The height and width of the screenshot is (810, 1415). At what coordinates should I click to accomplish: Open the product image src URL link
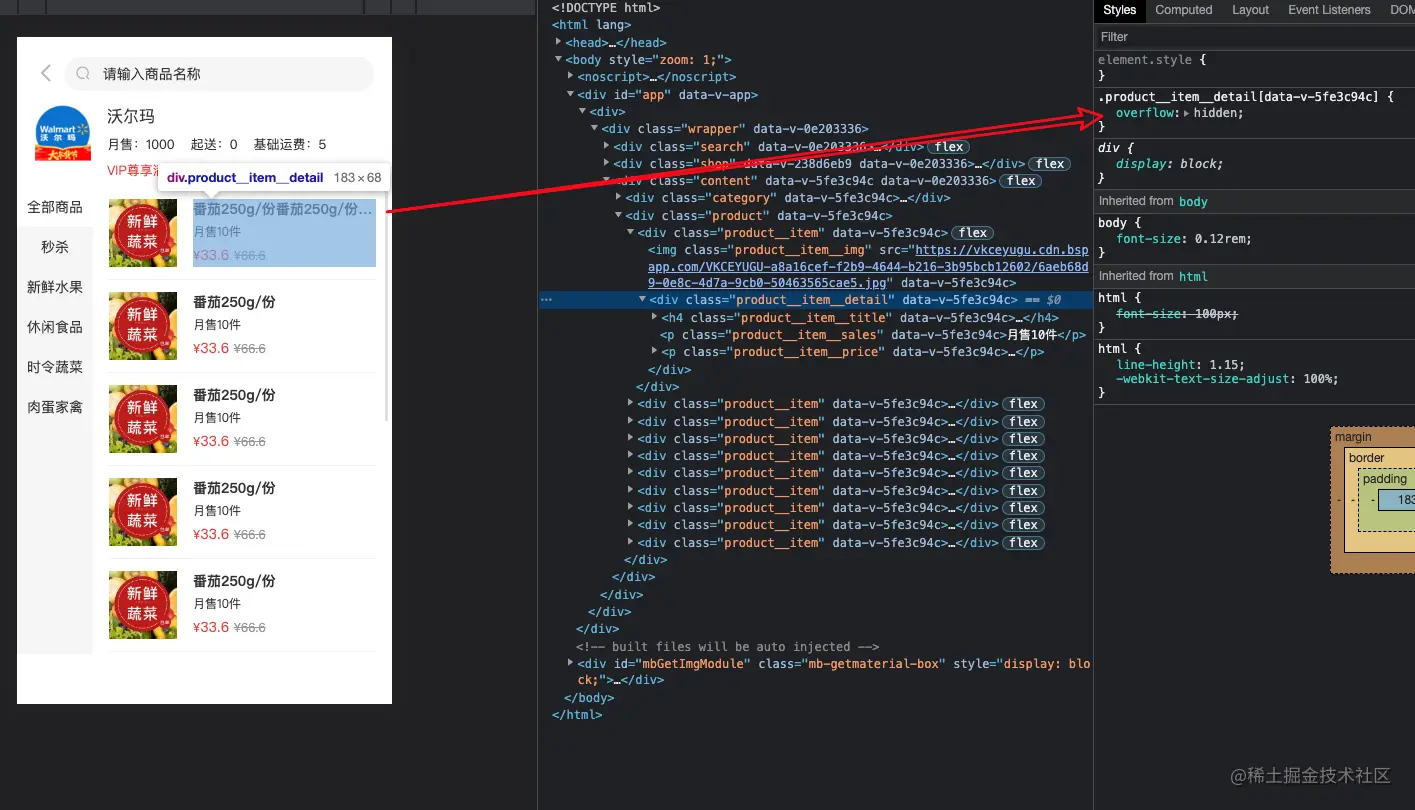pos(868,267)
